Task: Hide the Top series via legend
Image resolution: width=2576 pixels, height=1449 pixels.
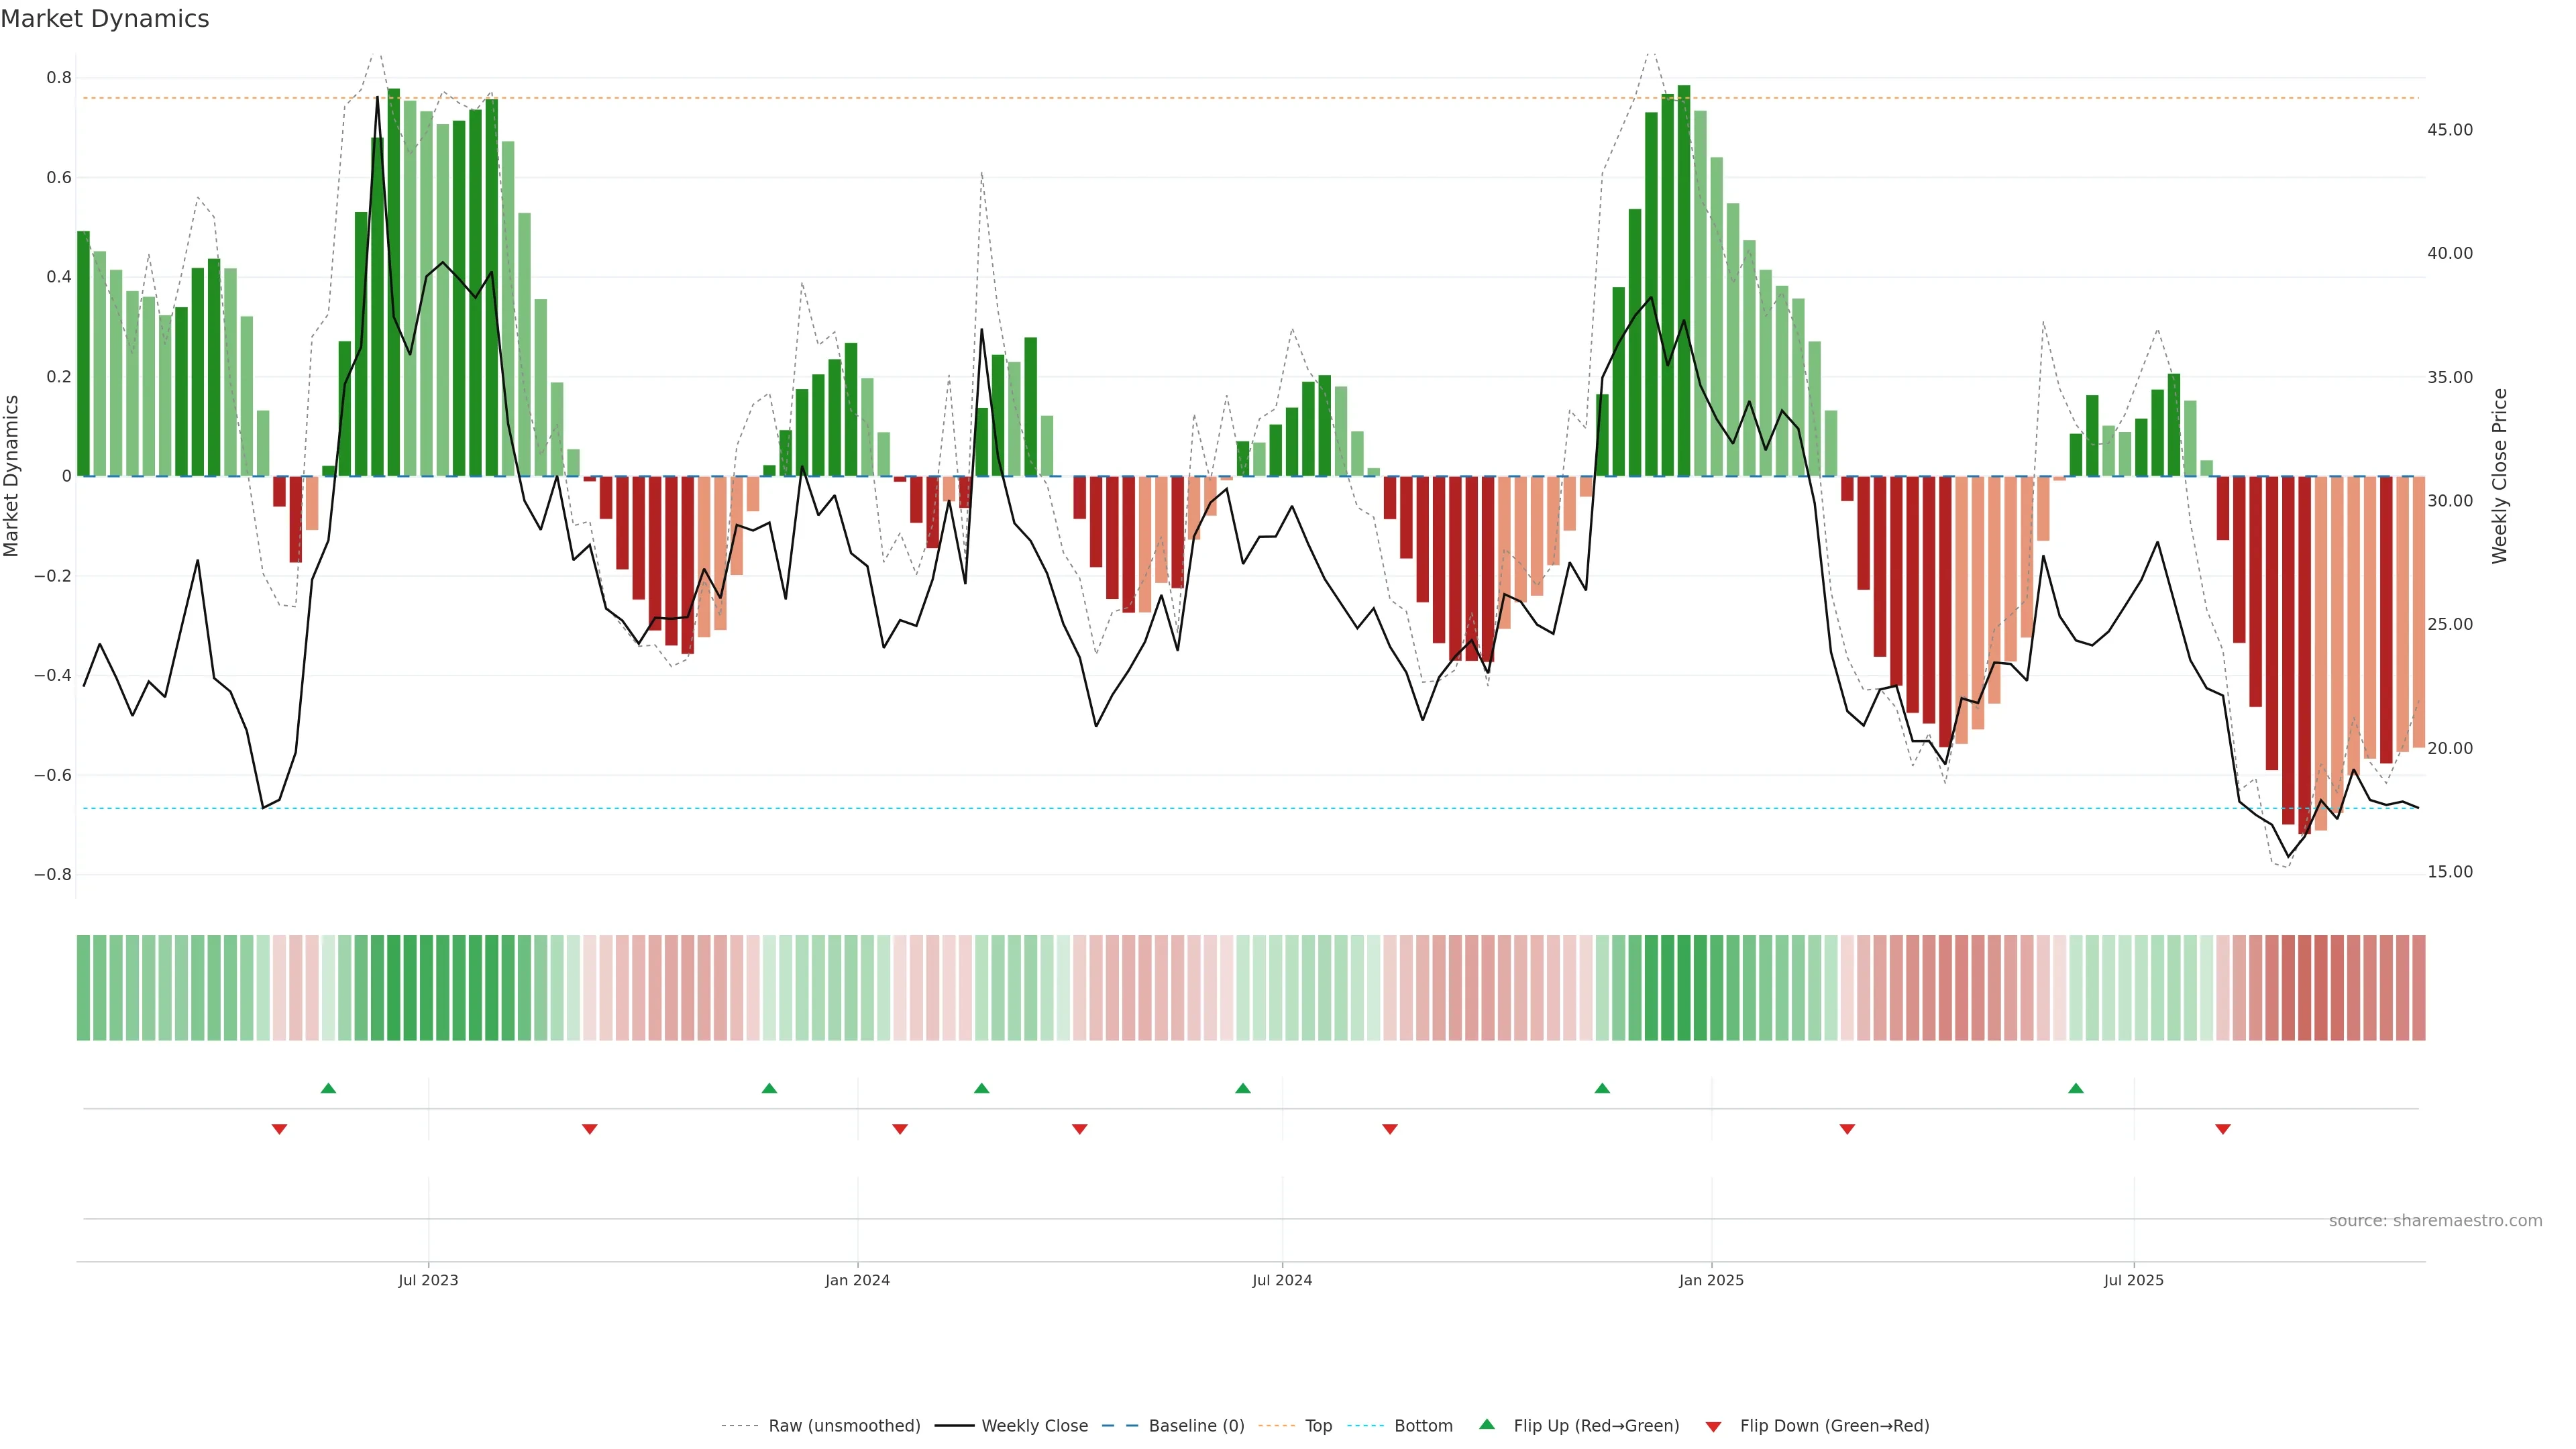Action: pyautogui.click(x=1318, y=1426)
